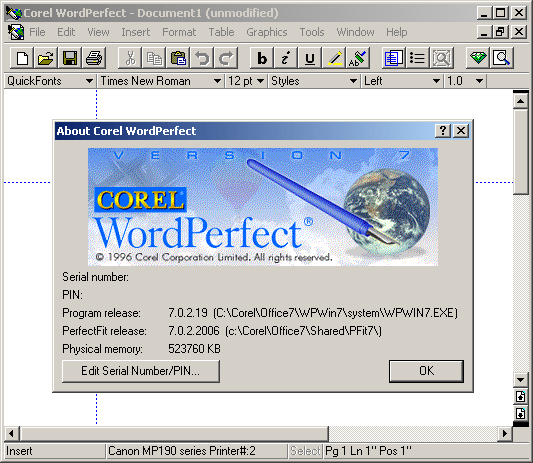533x463 pixels.
Task: Click application icon in title bar
Action: pos(14,13)
